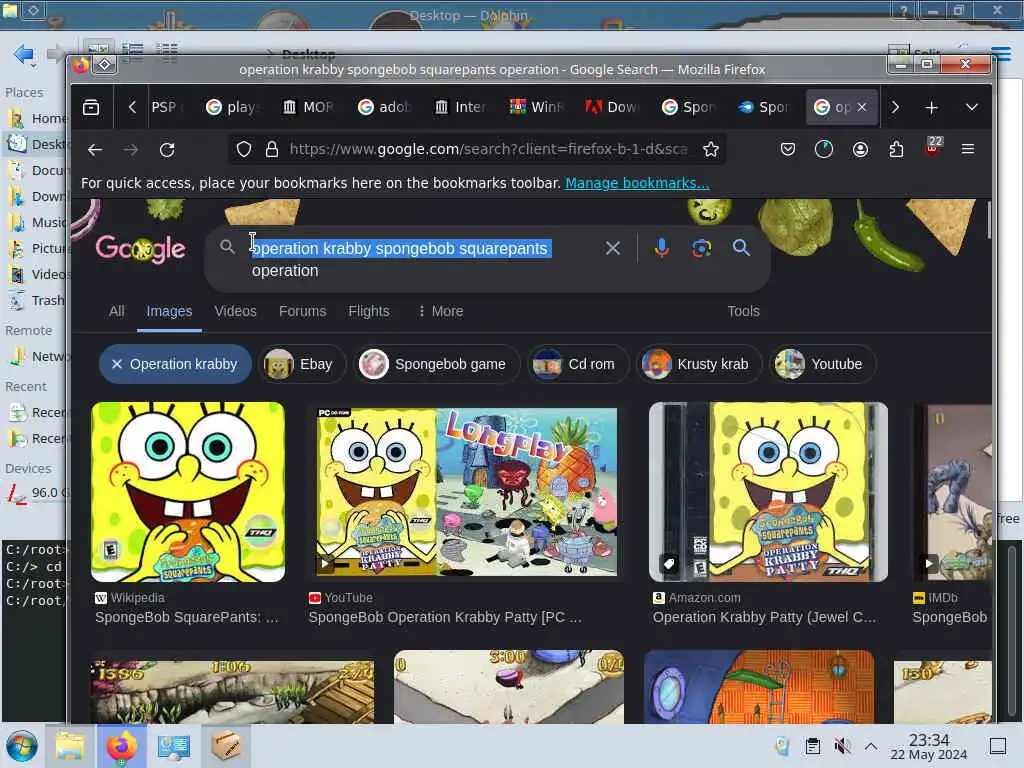Viewport: 1024px width, 768px height.
Task: Select the Spongebob game filter chip
Action: pos(436,364)
